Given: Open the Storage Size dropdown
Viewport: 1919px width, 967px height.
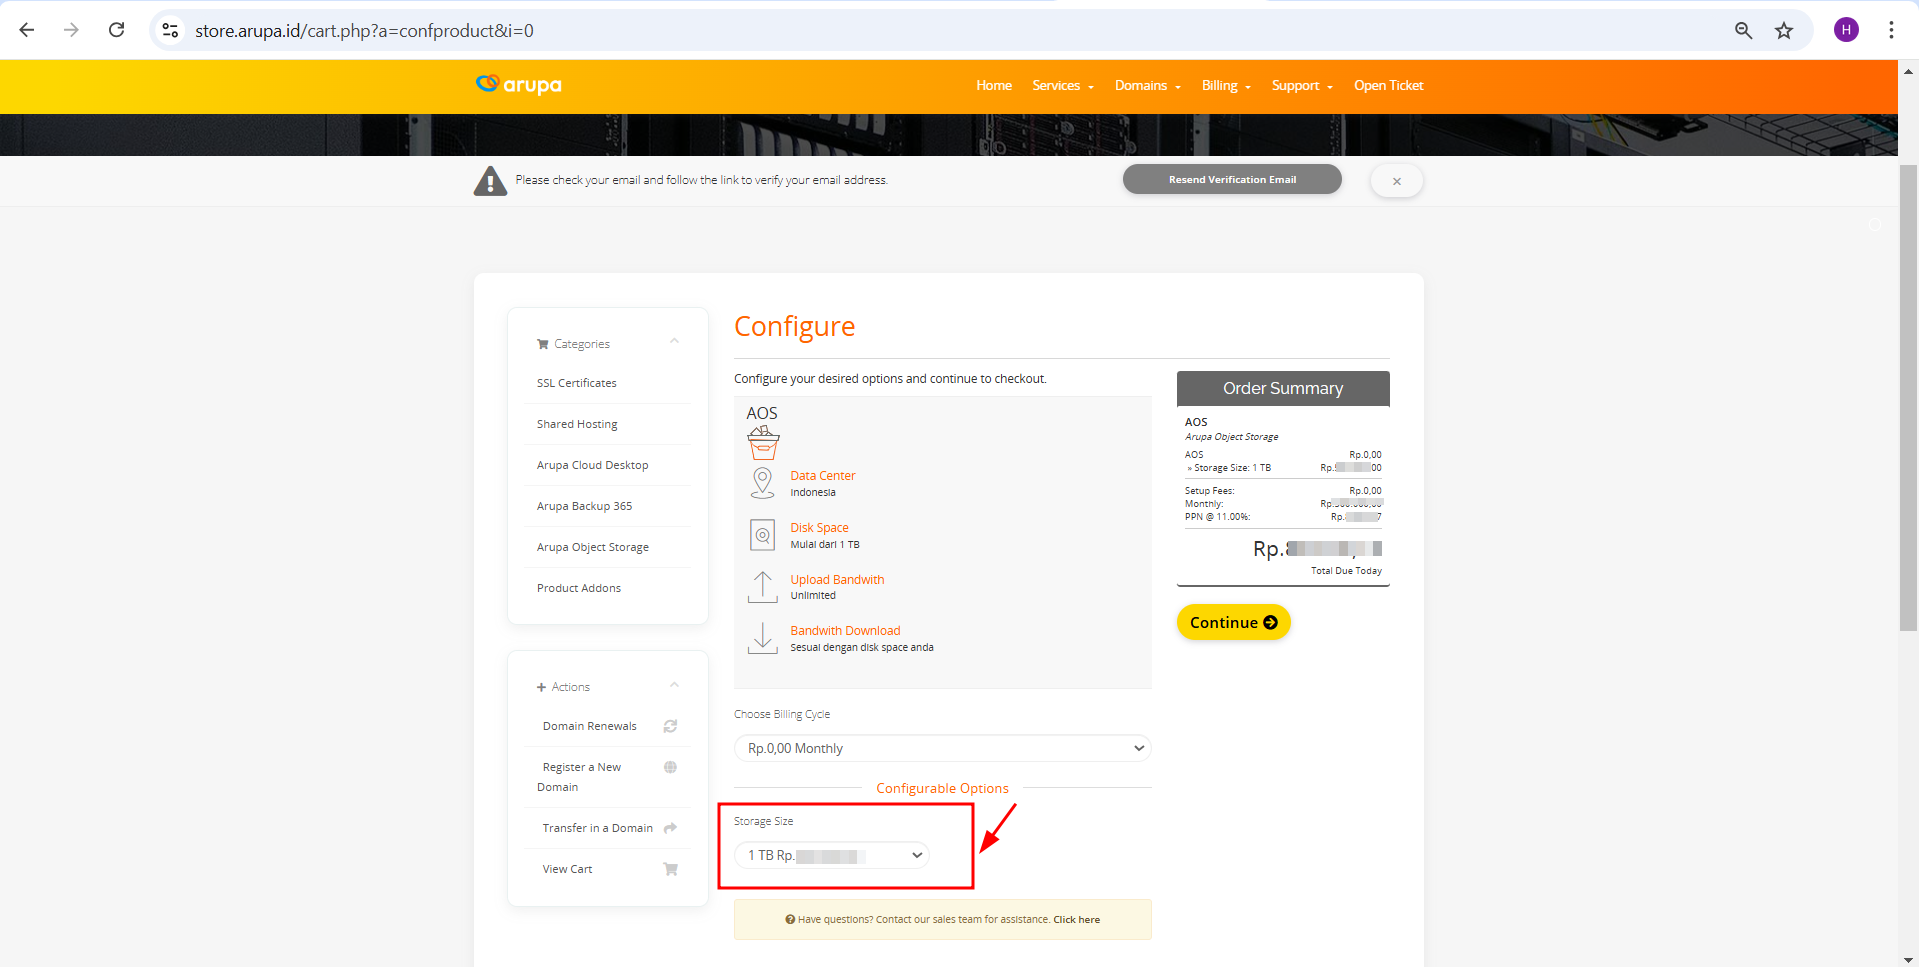Looking at the screenshot, I should 833,855.
